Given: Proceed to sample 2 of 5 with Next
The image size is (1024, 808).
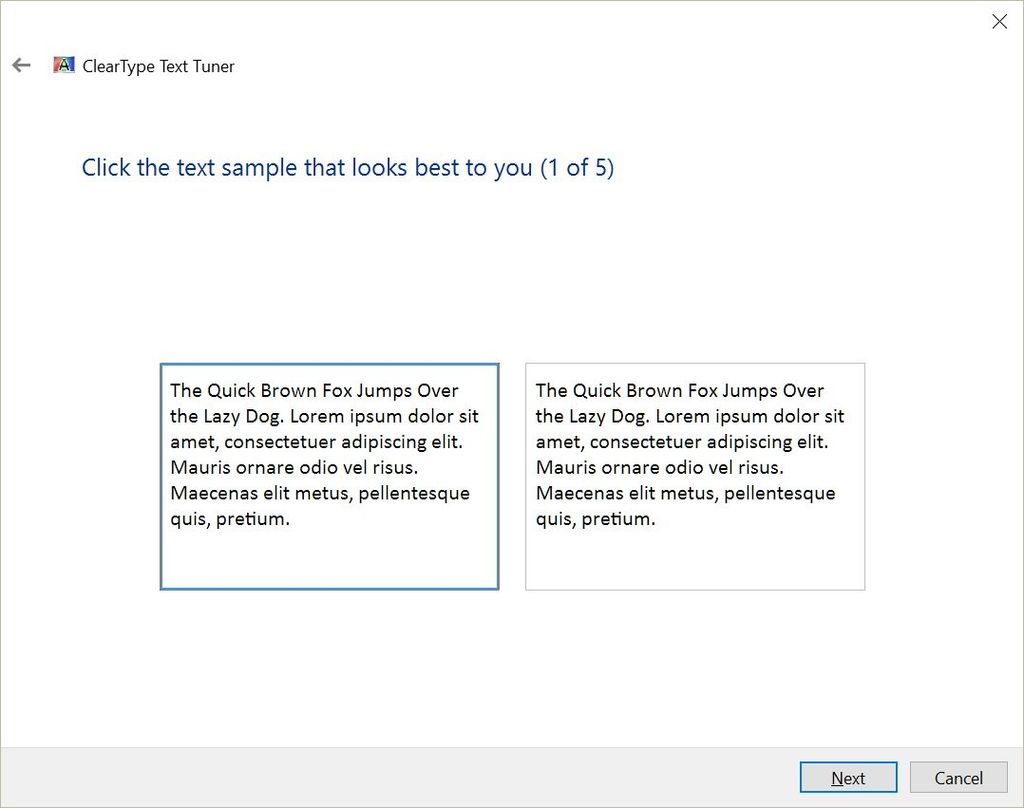Looking at the screenshot, I should point(848,777).
